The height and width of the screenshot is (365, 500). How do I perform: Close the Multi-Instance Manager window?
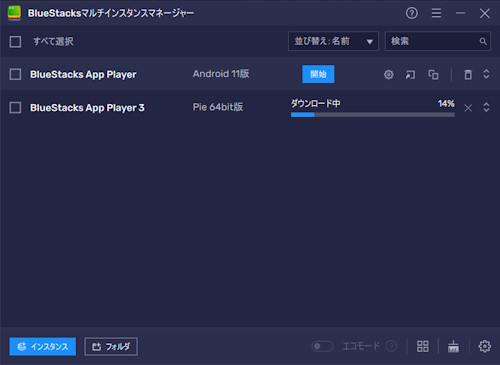tap(485, 13)
